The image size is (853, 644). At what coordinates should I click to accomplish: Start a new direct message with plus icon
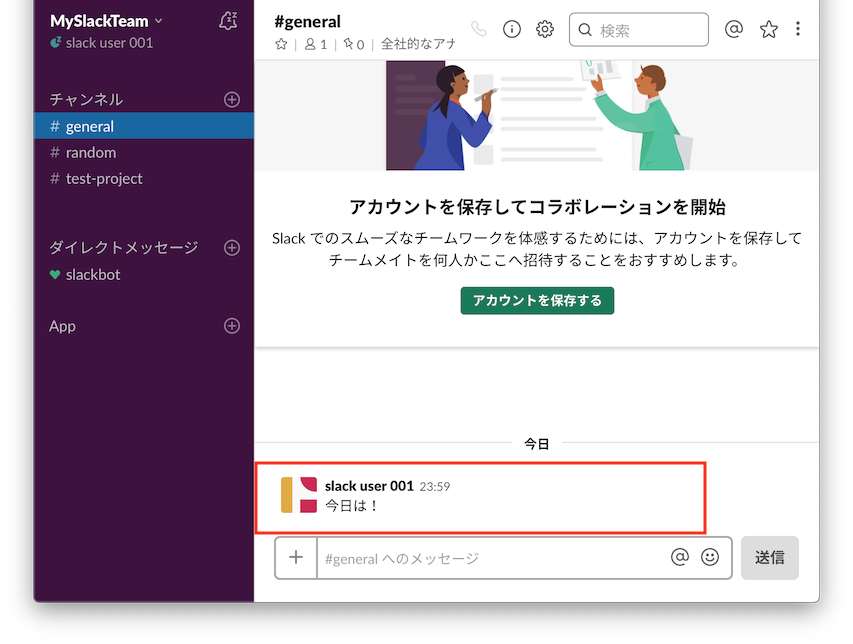click(232, 247)
